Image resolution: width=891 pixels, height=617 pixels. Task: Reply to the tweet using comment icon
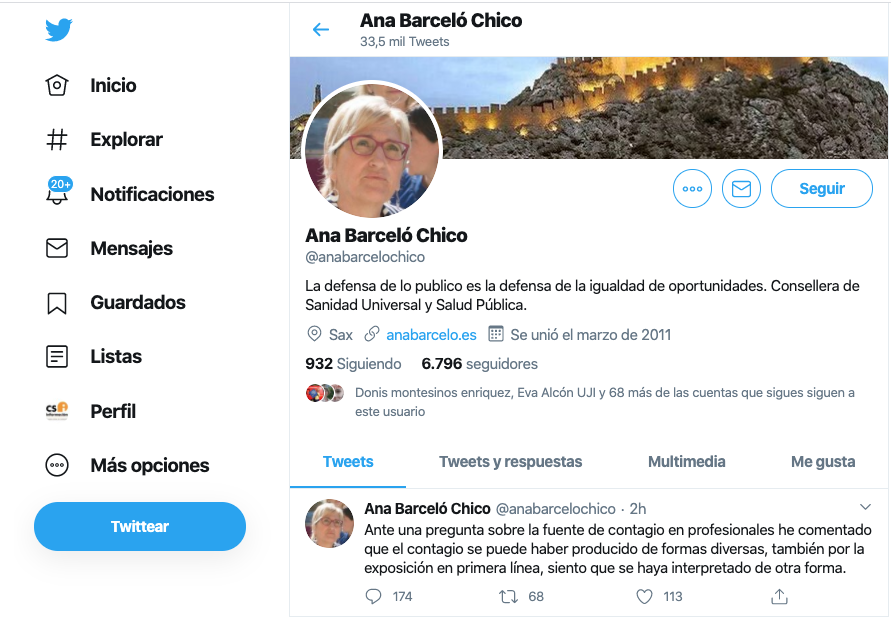click(373, 596)
